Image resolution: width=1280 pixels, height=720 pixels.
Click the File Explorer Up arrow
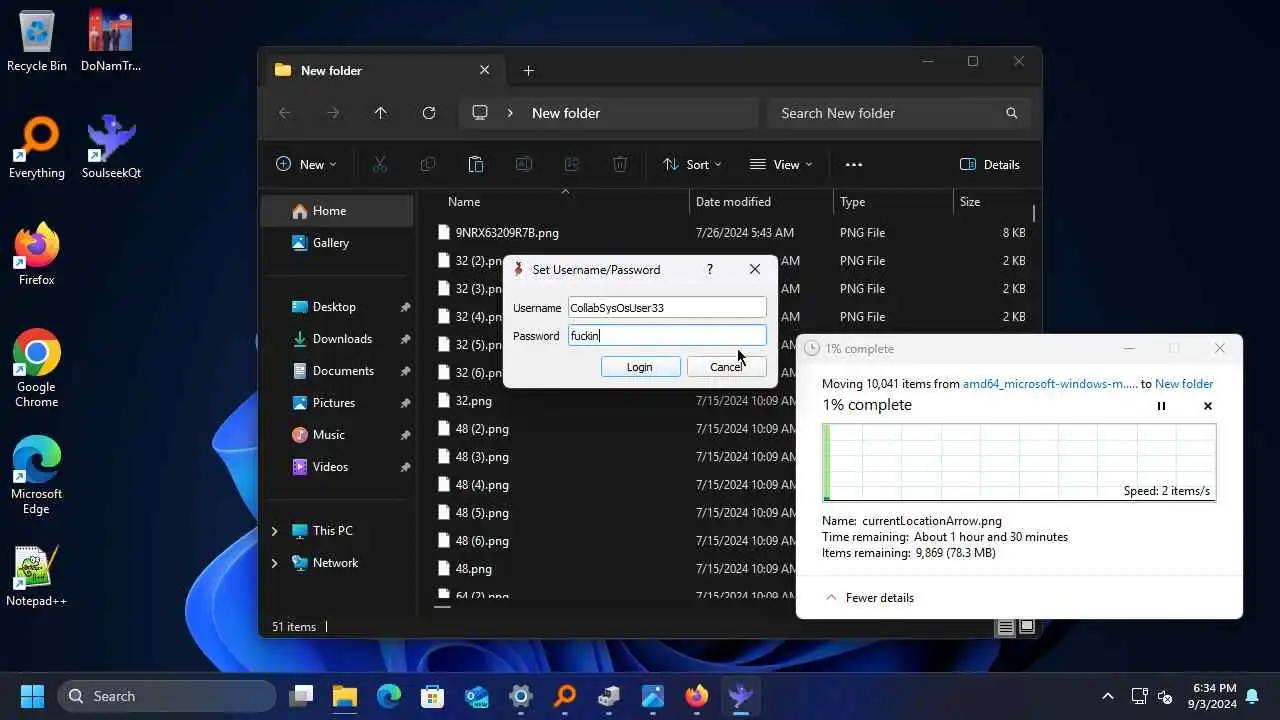[x=381, y=113]
